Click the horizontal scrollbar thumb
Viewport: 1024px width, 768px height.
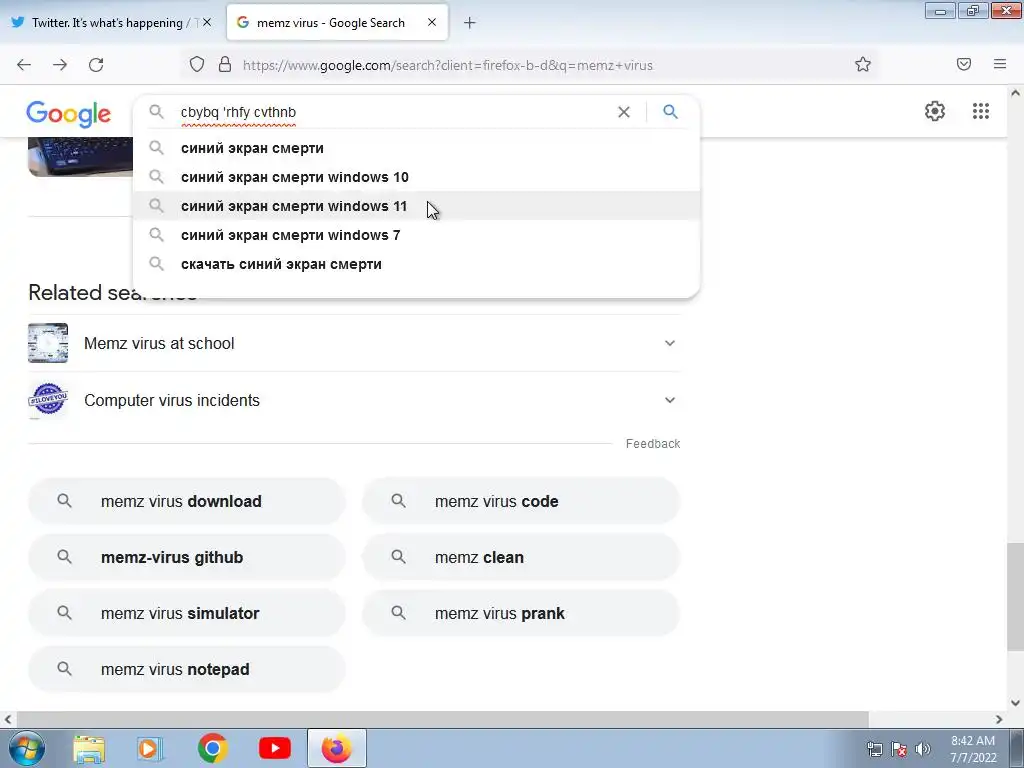pyautogui.click(x=443, y=719)
